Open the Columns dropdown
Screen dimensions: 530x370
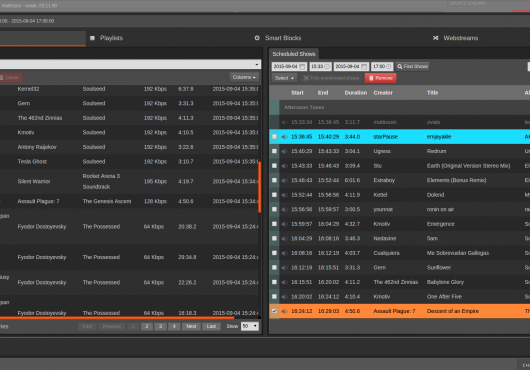click(x=244, y=77)
